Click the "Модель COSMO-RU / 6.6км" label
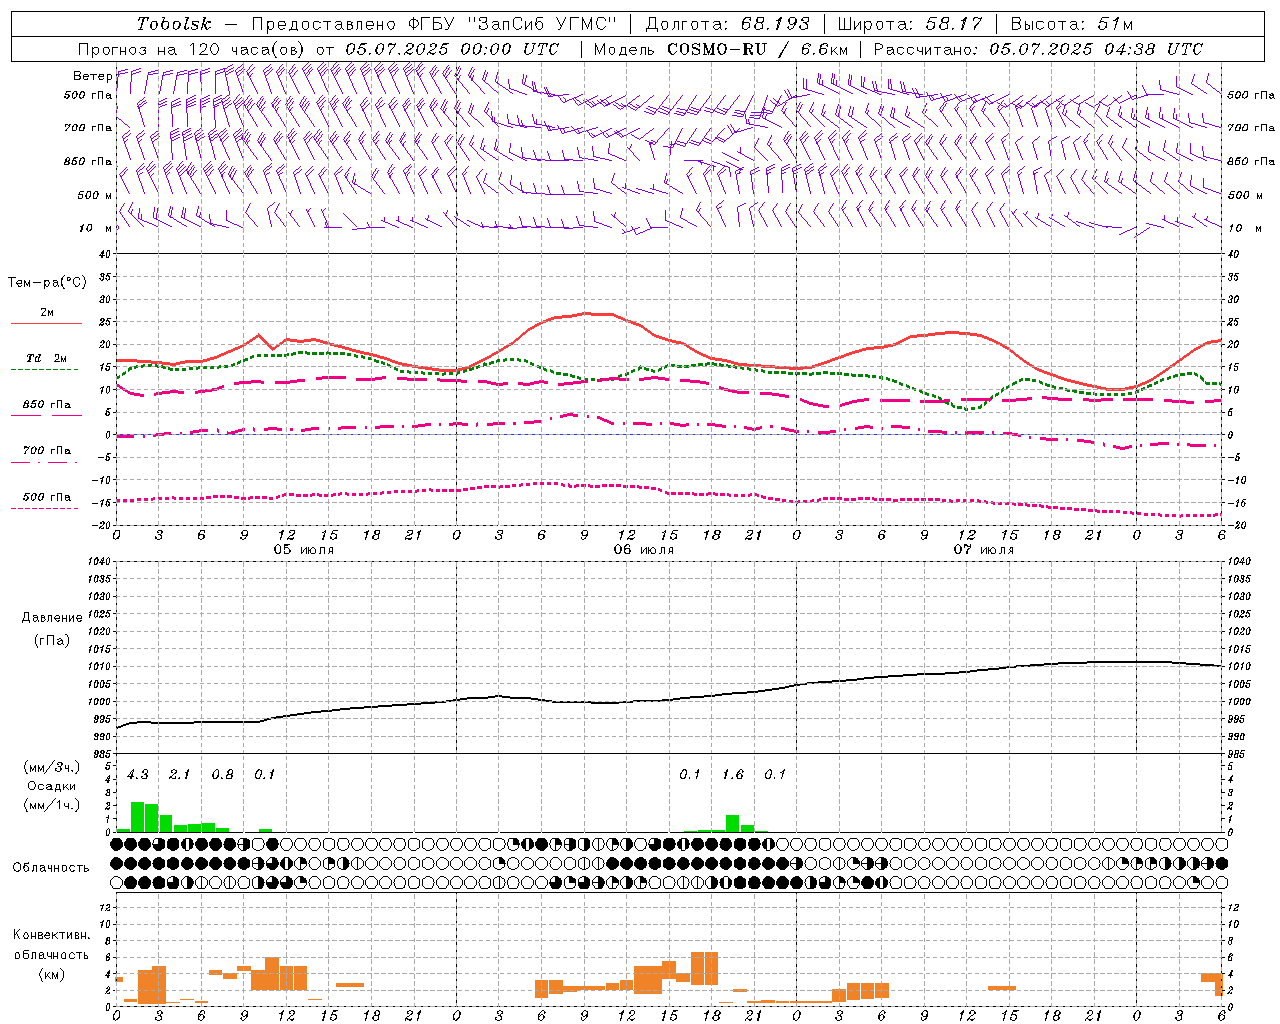The height and width of the screenshot is (1024, 1280). pos(721,49)
